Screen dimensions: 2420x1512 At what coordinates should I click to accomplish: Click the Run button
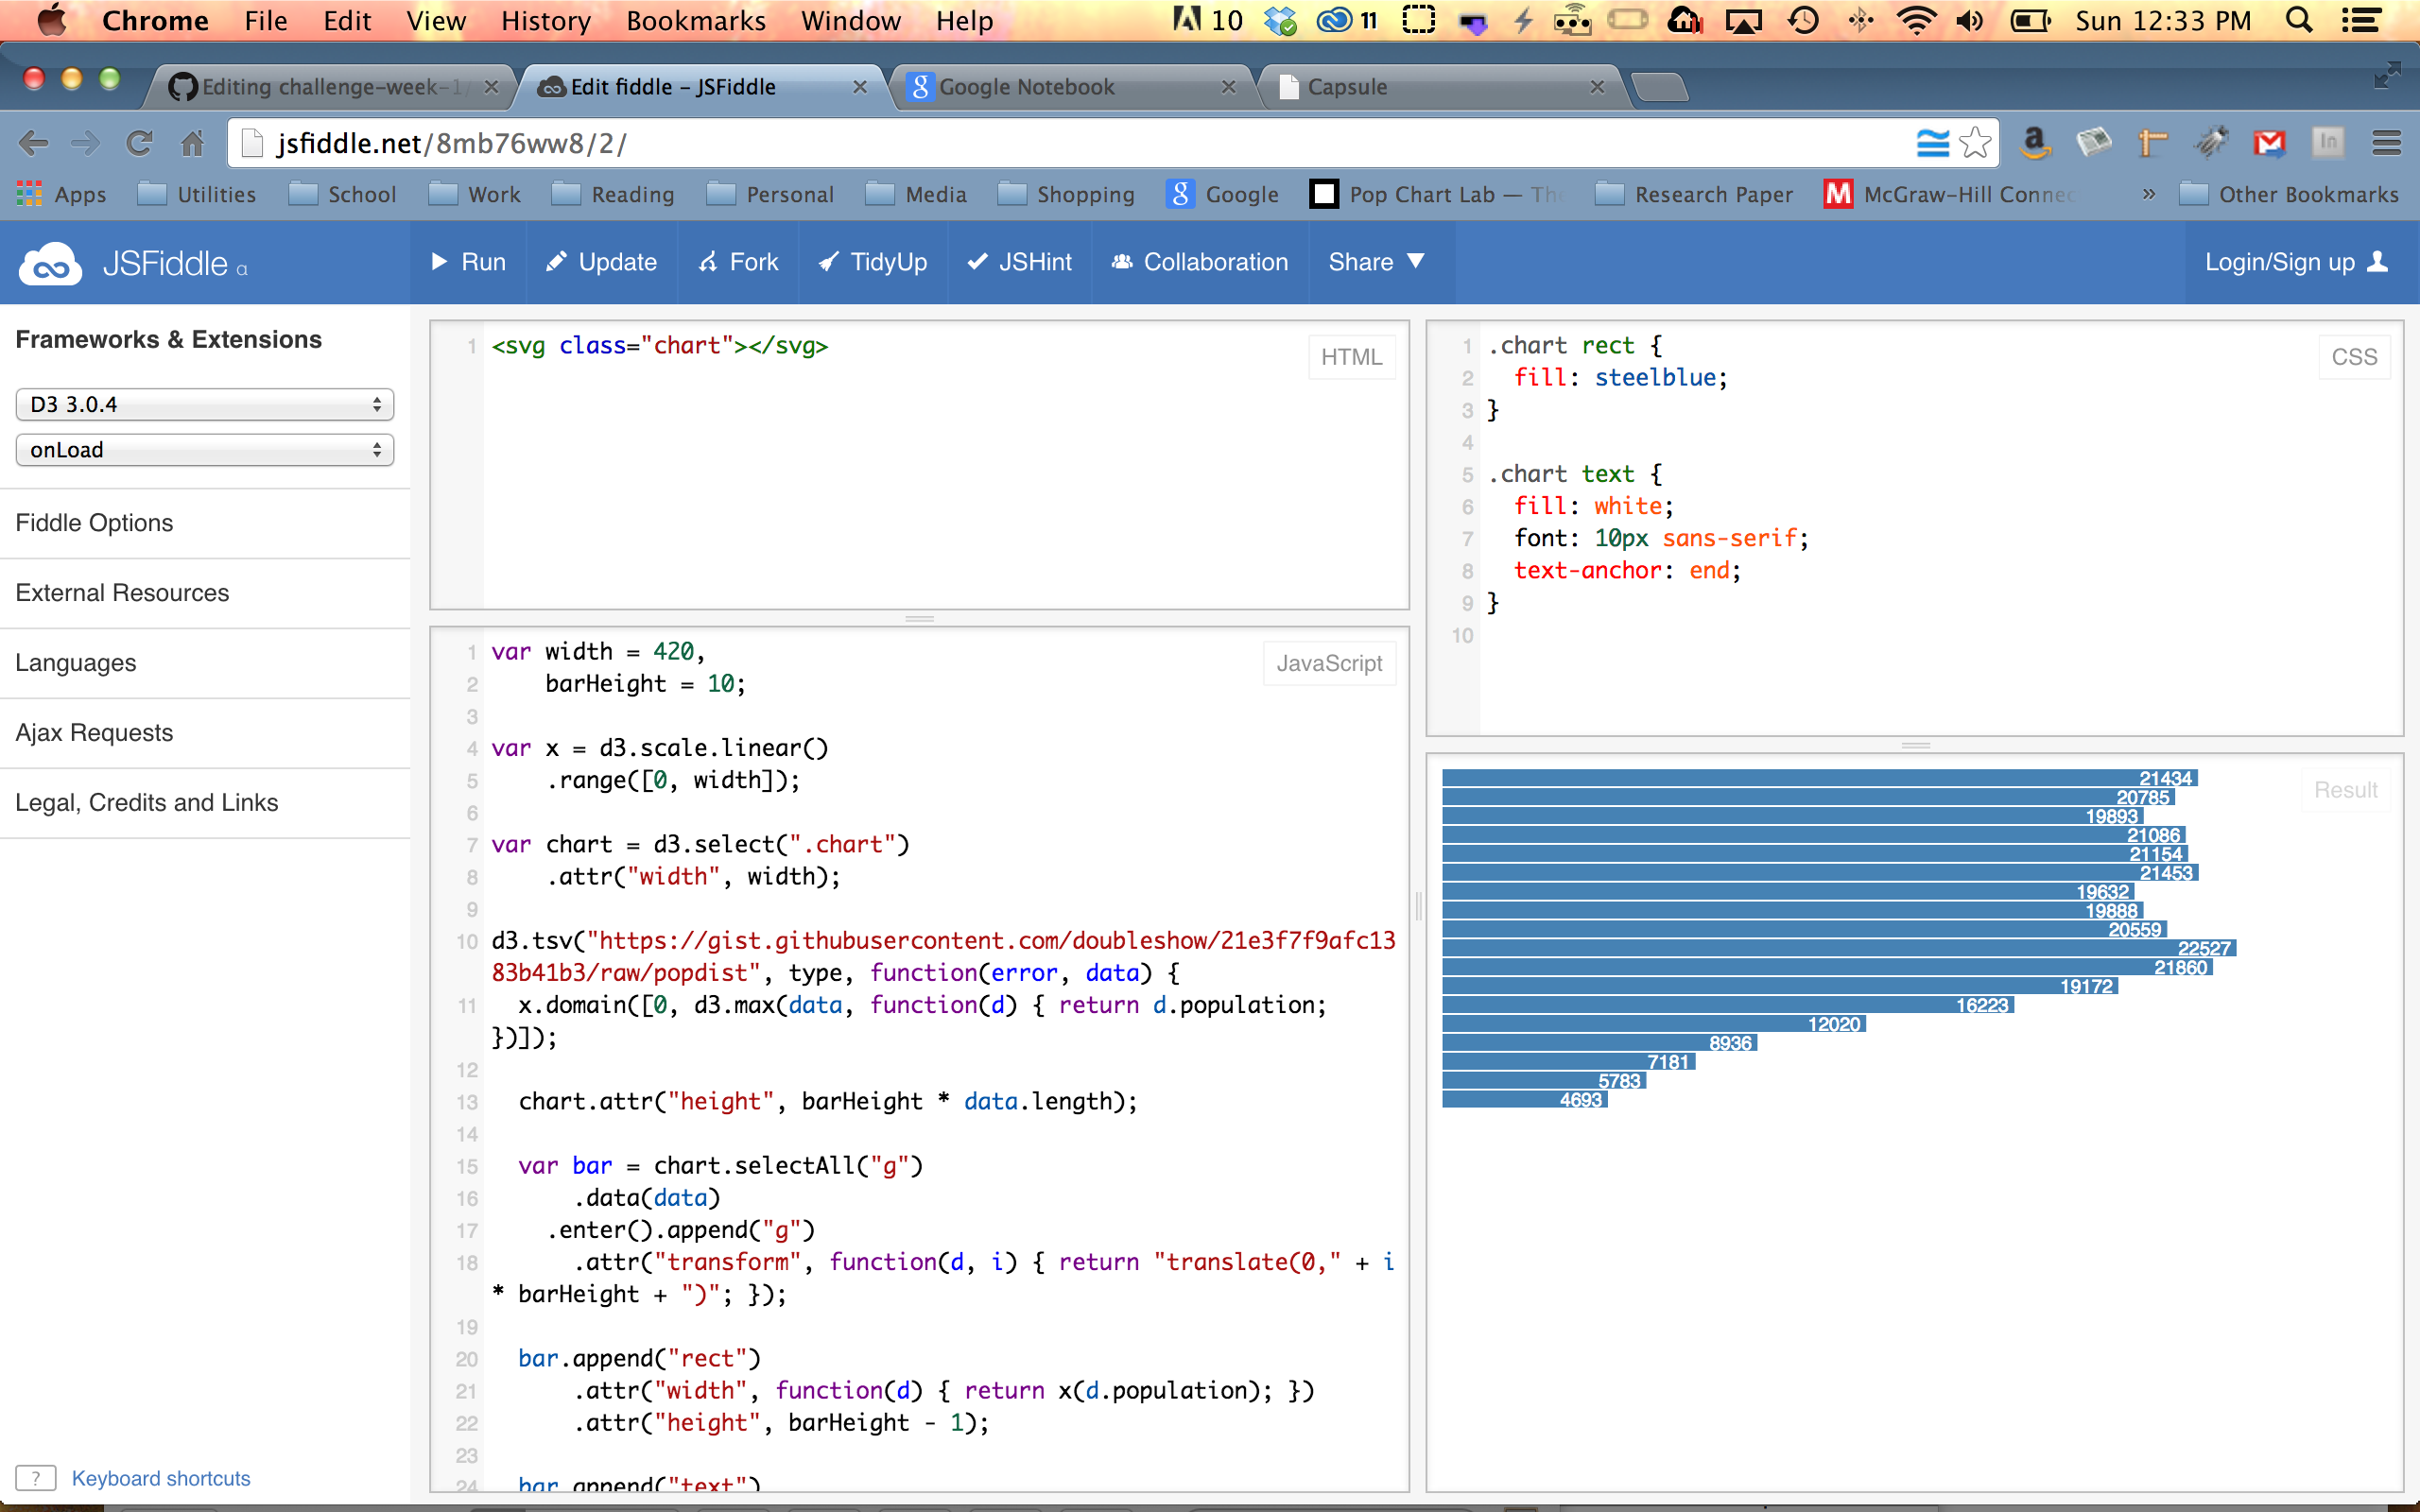[x=468, y=262]
